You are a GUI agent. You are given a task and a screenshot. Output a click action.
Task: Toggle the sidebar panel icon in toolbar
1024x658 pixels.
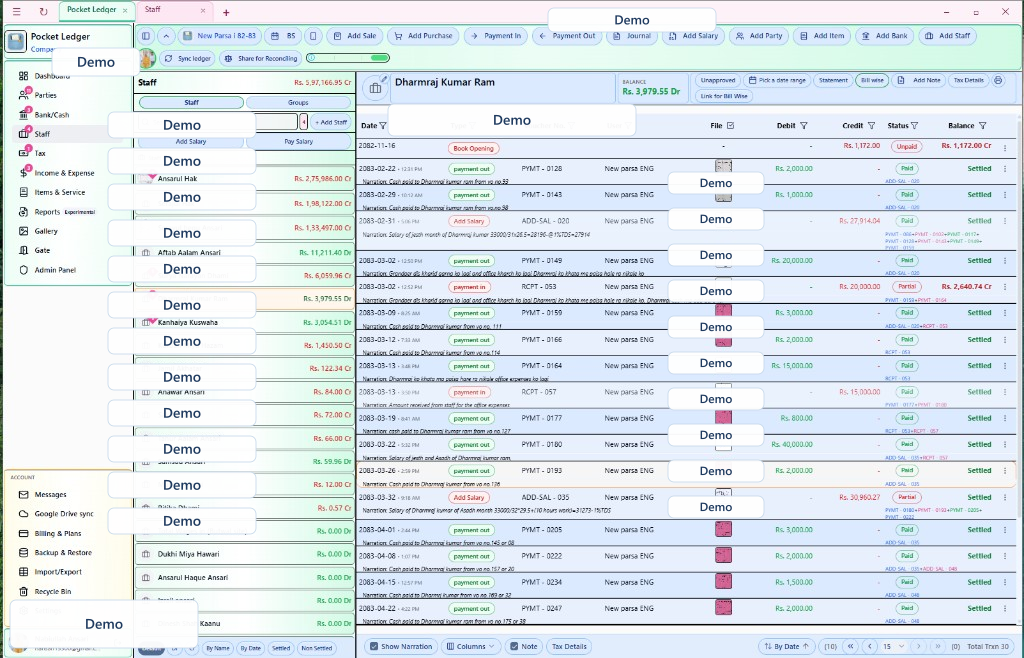point(146,36)
